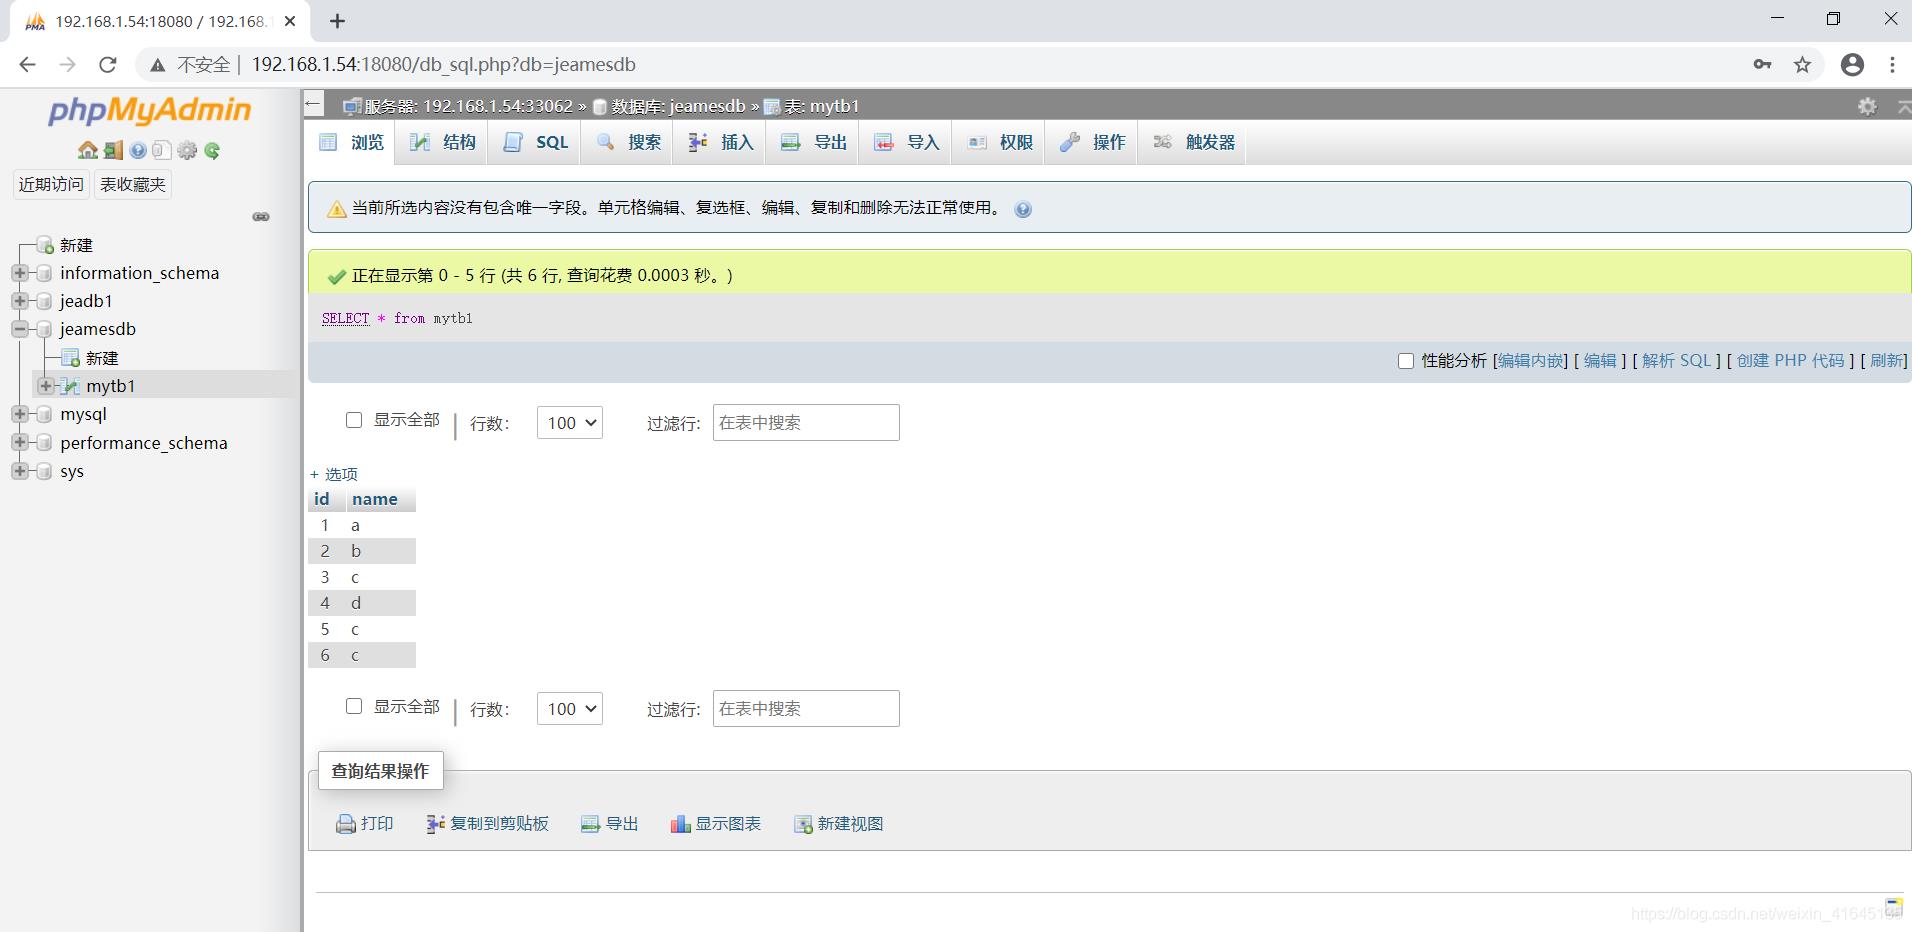The height and width of the screenshot is (932, 1912).
Task: Open the SQL tab
Action: (536, 142)
